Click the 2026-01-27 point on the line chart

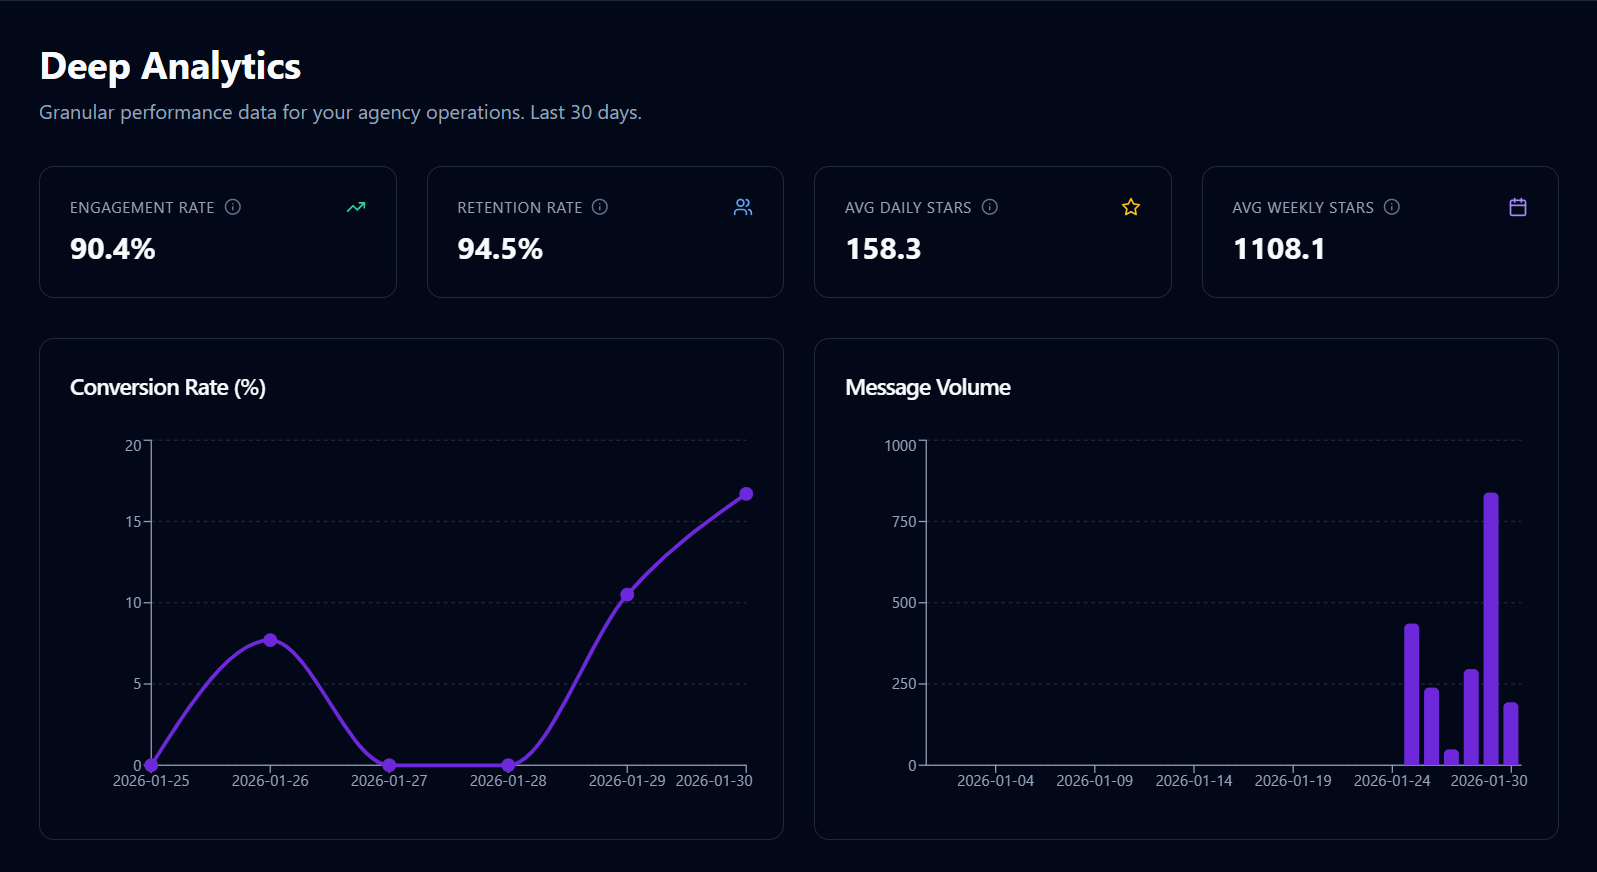pos(389,765)
